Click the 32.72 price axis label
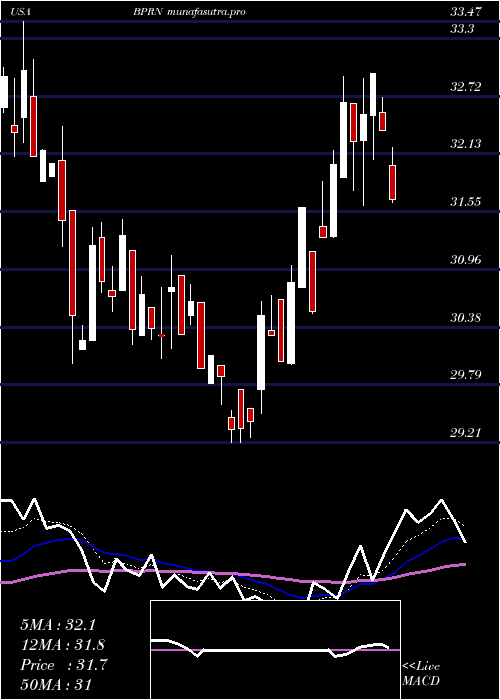Screen dimensions: 500x700 coord(466,86)
